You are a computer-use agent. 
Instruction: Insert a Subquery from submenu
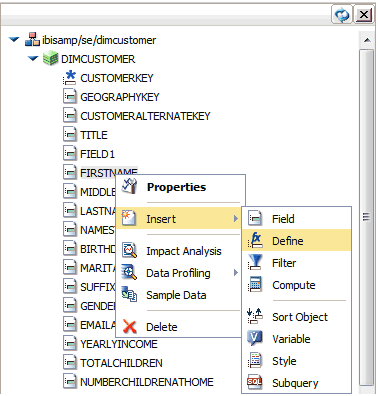(297, 383)
